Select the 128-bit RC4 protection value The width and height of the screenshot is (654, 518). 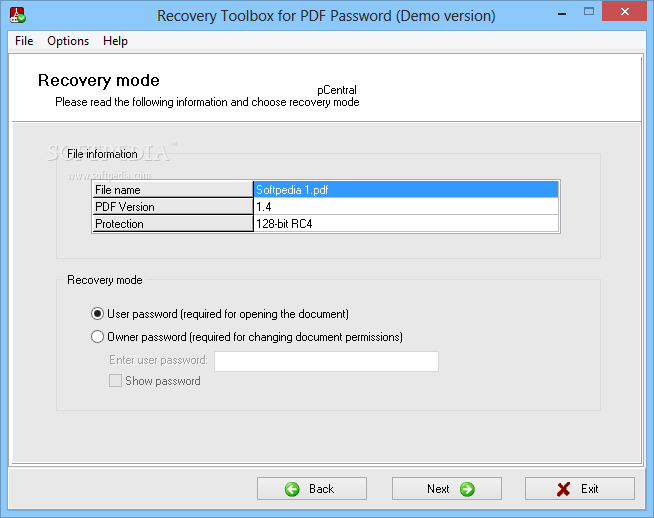pyautogui.click(x=406, y=224)
